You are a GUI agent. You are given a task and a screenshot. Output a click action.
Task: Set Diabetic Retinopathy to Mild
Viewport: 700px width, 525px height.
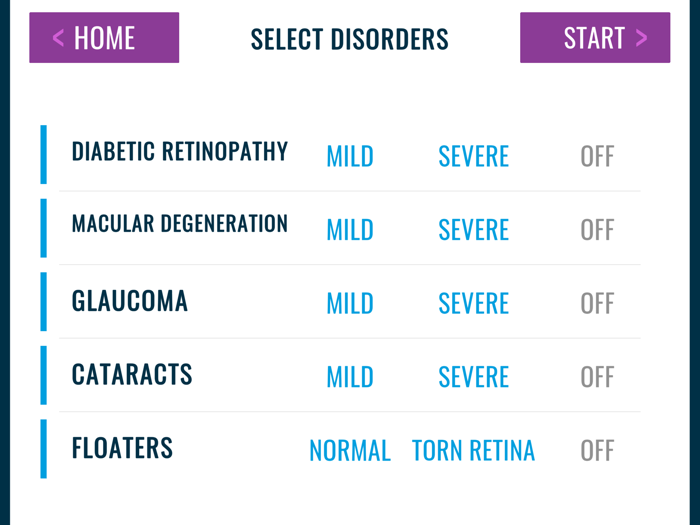350,156
